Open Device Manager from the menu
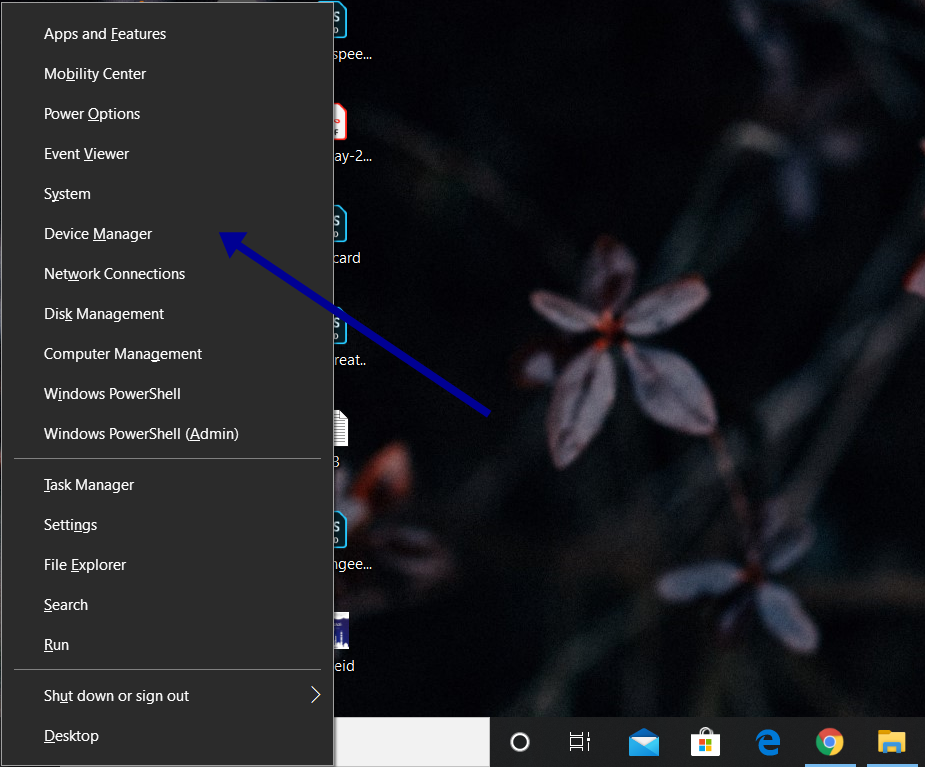This screenshot has width=925, height=767. pyautogui.click(x=97, y=233)
